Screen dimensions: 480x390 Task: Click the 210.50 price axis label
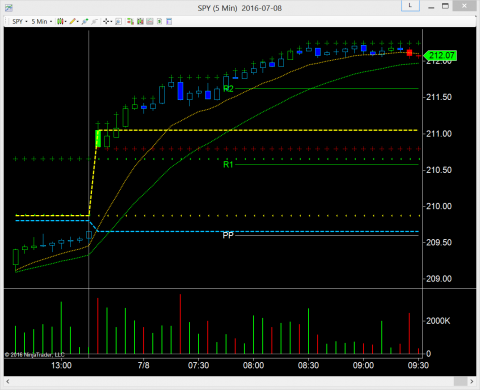tap(439, 170)
